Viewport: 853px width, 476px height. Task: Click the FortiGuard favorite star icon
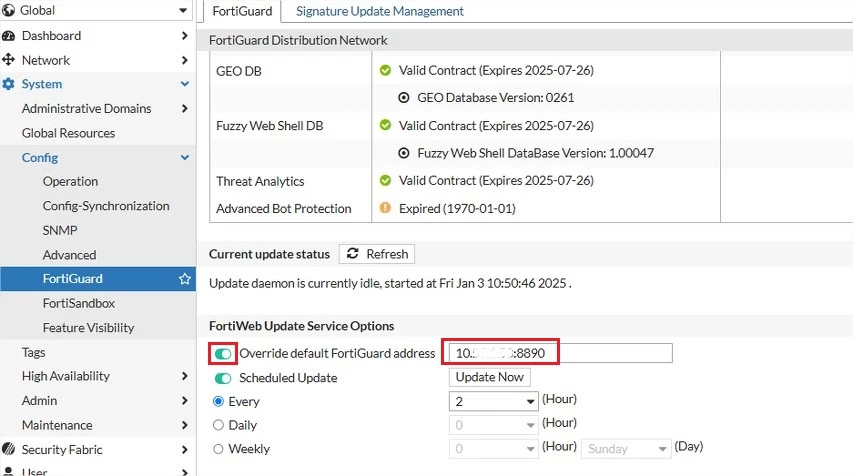[184, 279]
